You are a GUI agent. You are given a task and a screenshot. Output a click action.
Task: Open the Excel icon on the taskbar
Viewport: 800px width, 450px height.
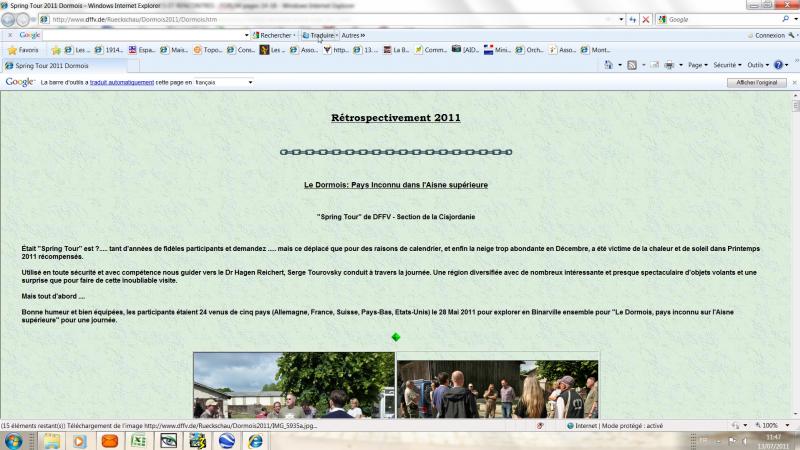138,441
